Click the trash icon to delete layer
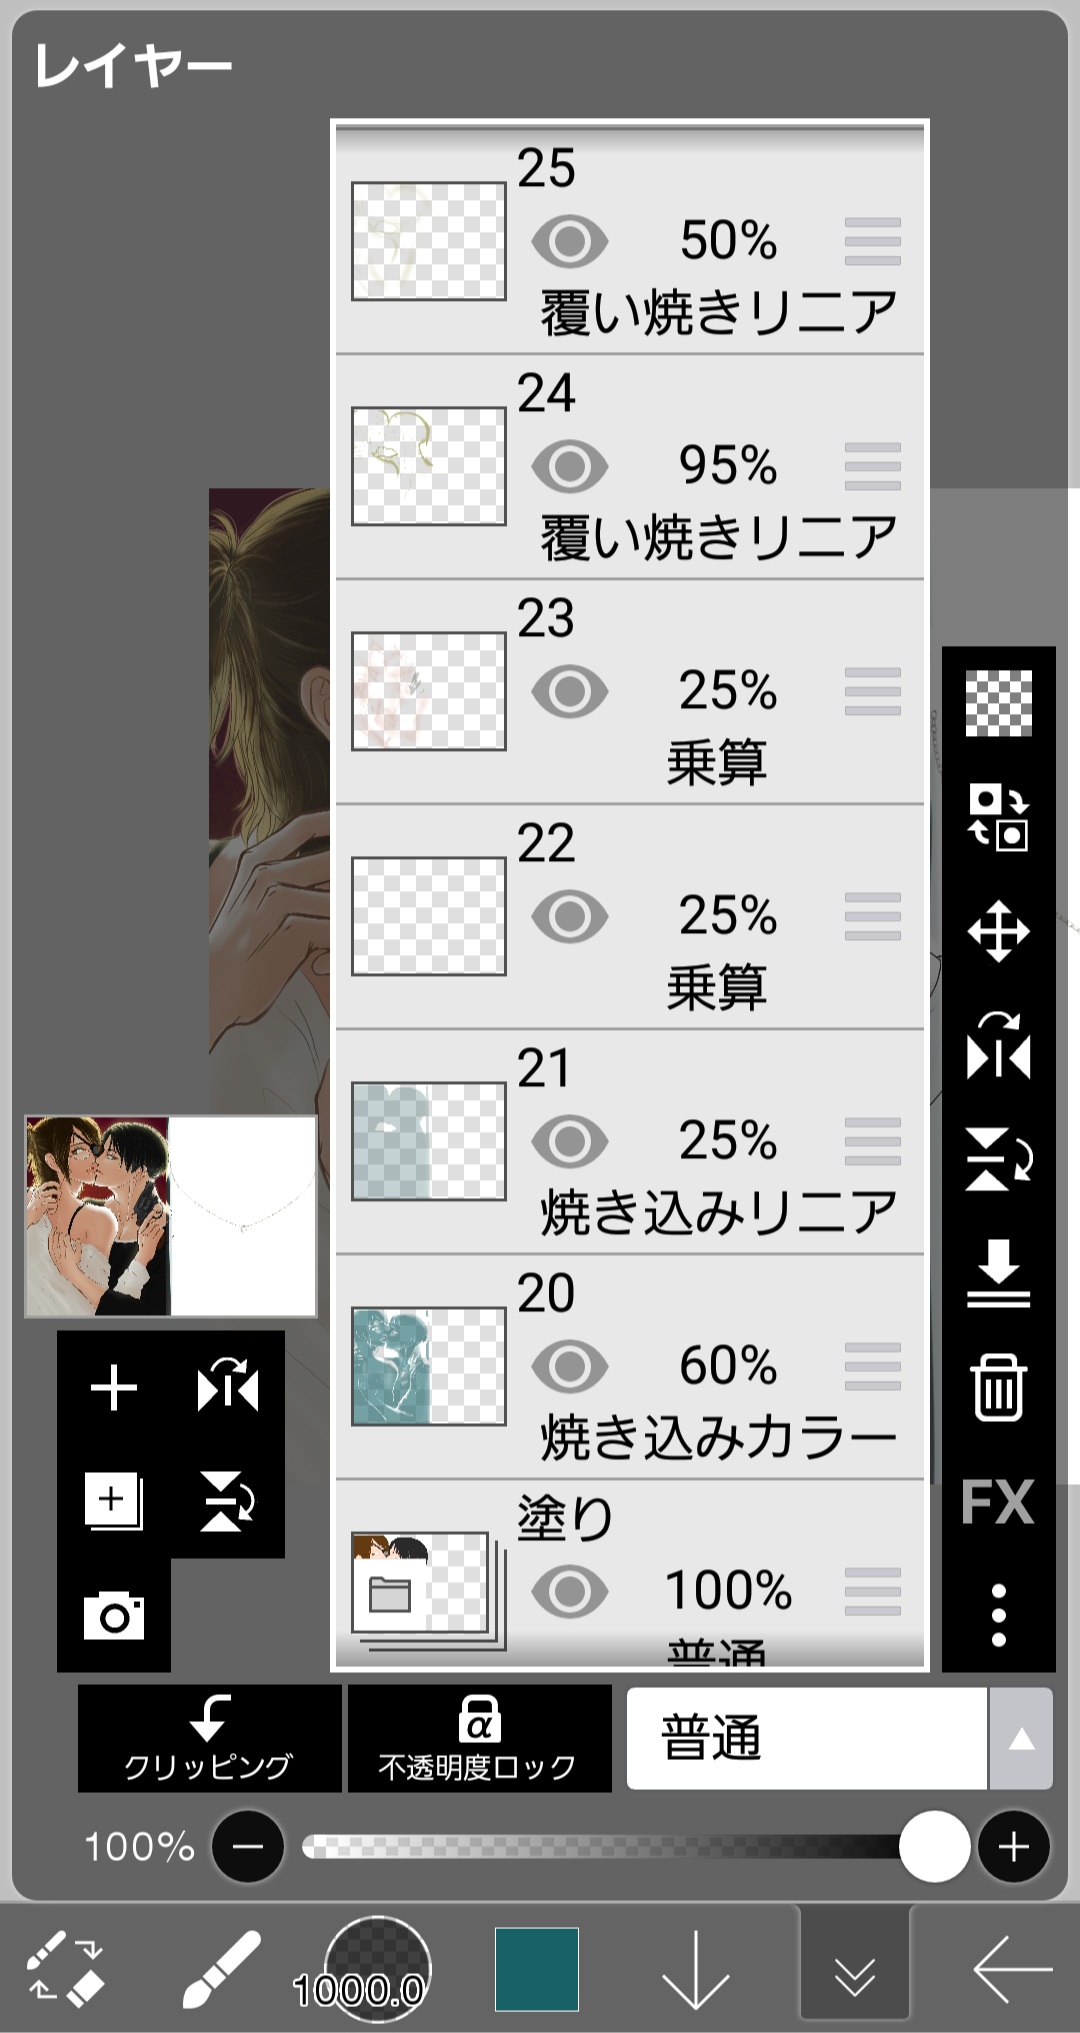This screenshot has width=1080, height=2033. click(998, 1387)
